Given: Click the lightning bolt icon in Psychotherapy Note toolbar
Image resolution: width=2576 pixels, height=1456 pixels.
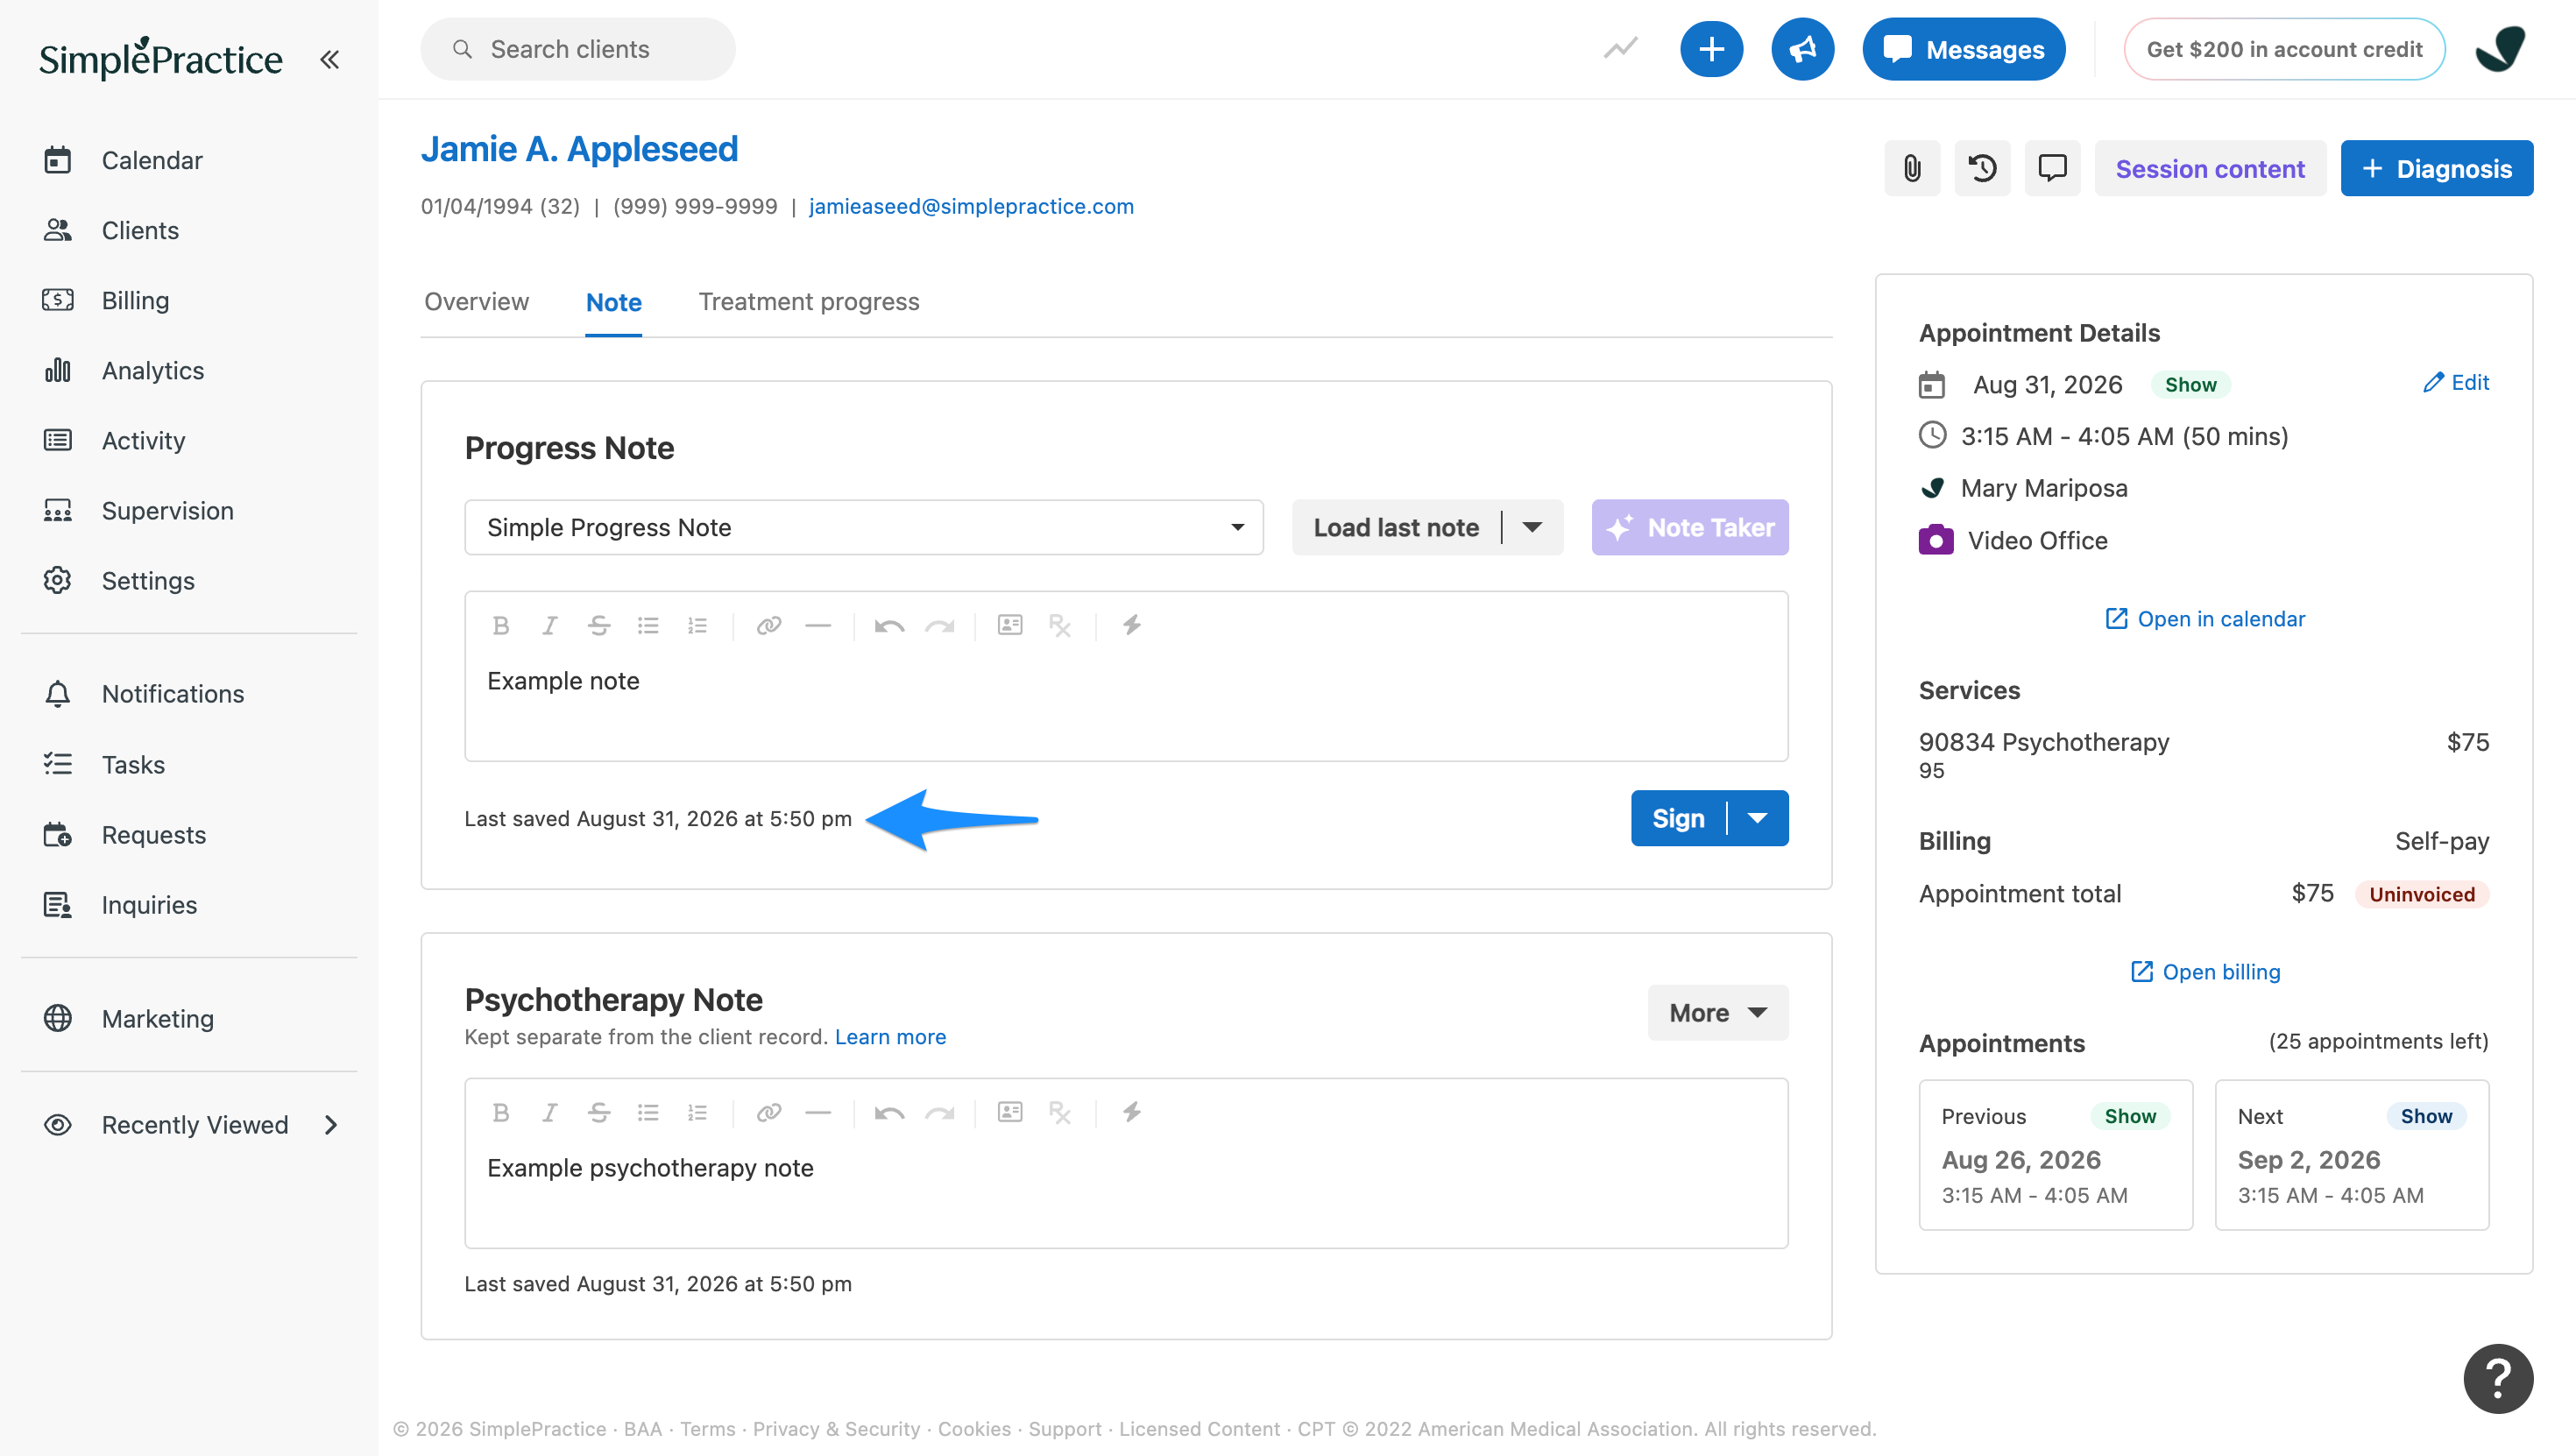Looking at the screenshot, I should pyautogui.click(x=1131, y=1113).
